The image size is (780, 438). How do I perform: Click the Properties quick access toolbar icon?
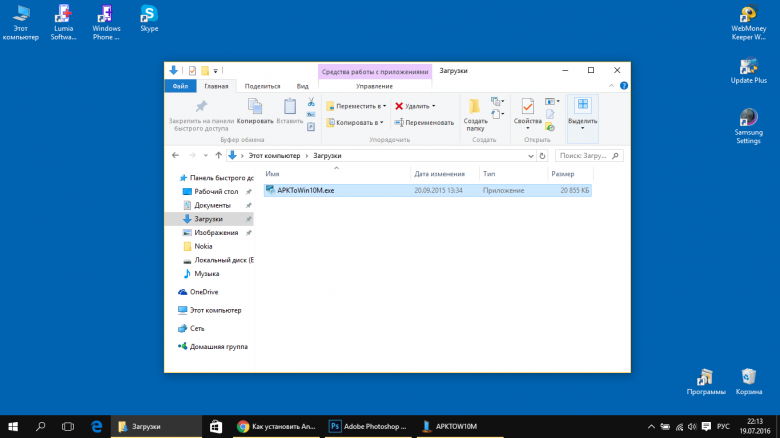pos(192,71)
